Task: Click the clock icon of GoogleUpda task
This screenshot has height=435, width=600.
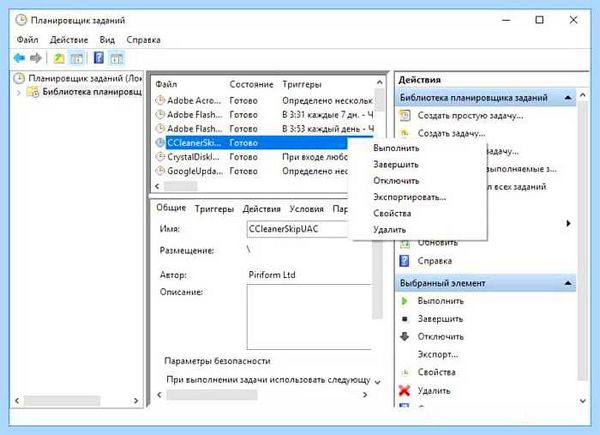Action: point(160,171)
